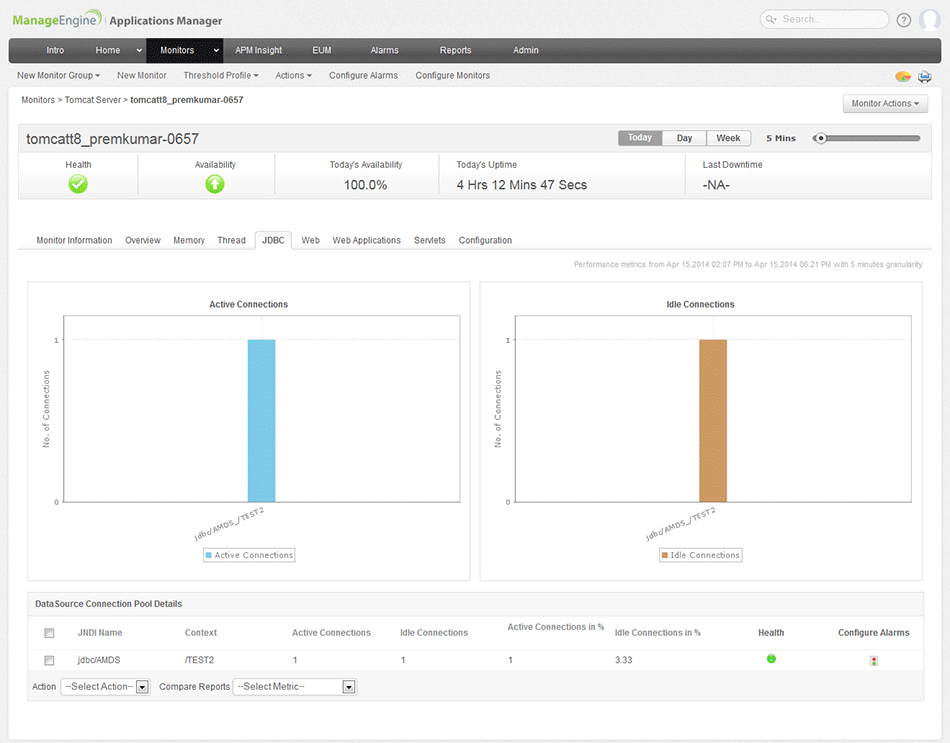Viewport: 950px width, 743px height.
Task: Sort by Idle Connections column header
Action: (x=434, y=633)
